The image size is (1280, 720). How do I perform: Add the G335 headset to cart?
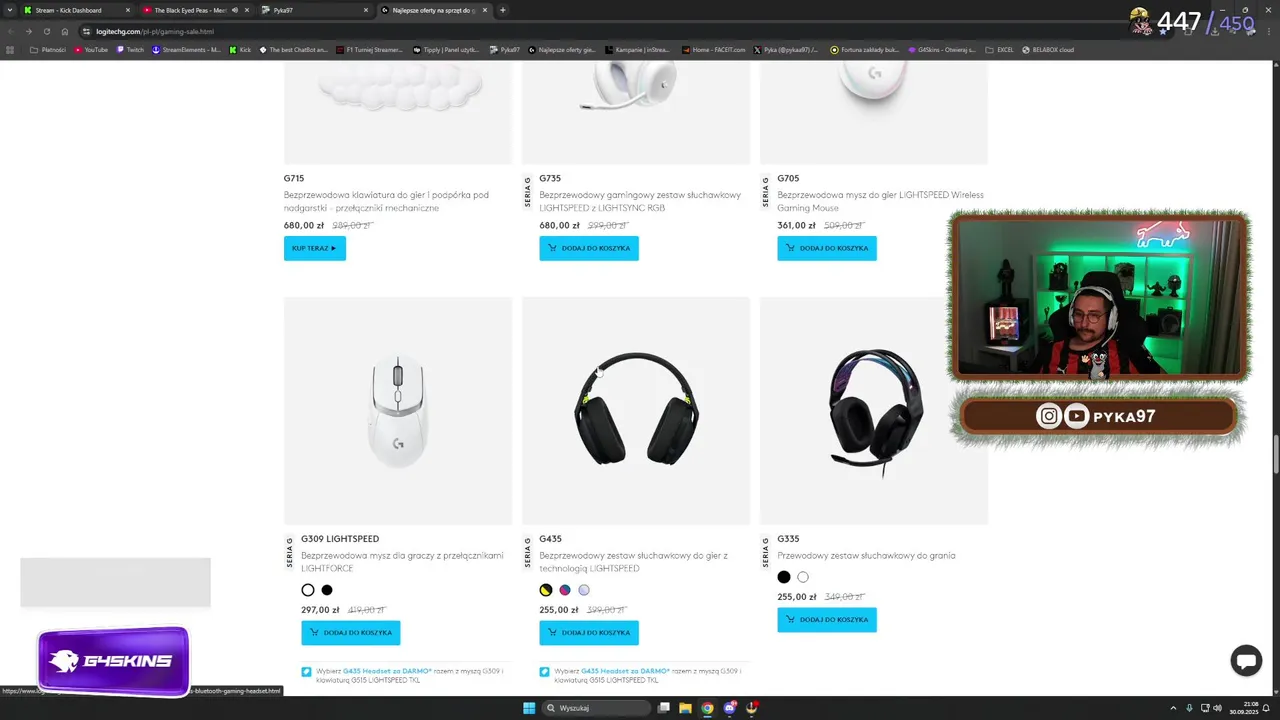click(827, 620)
